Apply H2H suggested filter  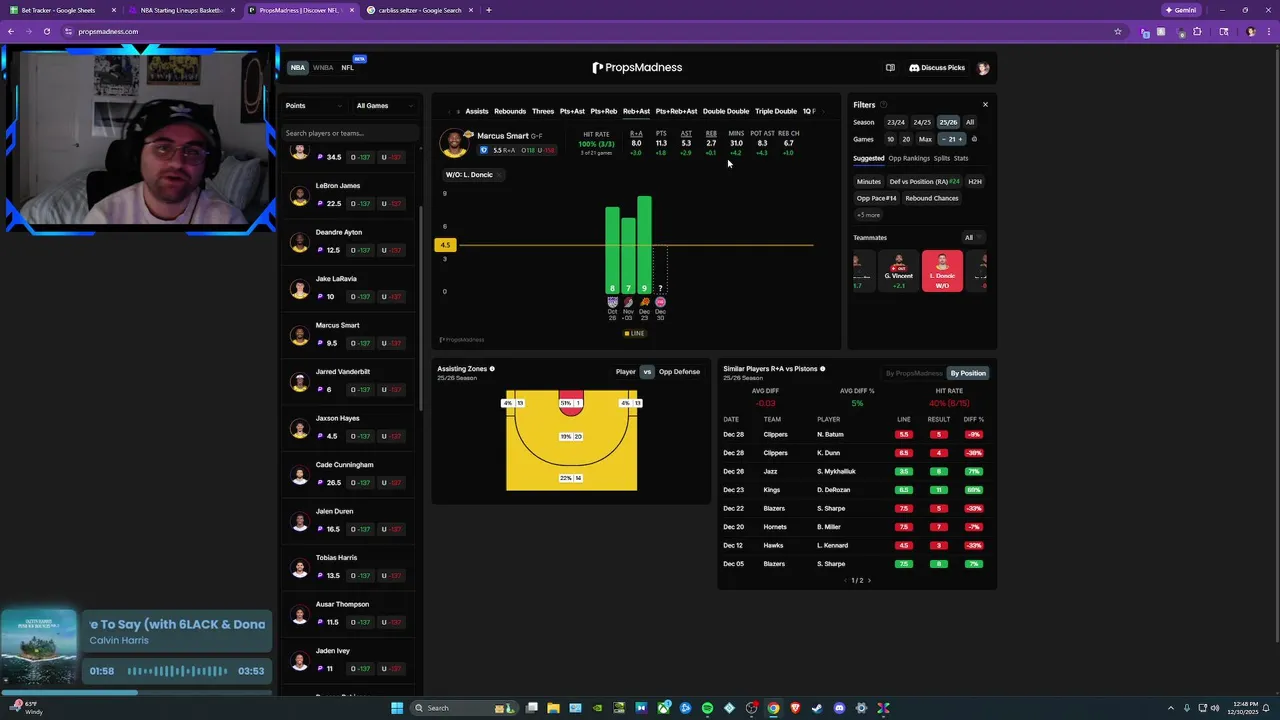(975, 182)
